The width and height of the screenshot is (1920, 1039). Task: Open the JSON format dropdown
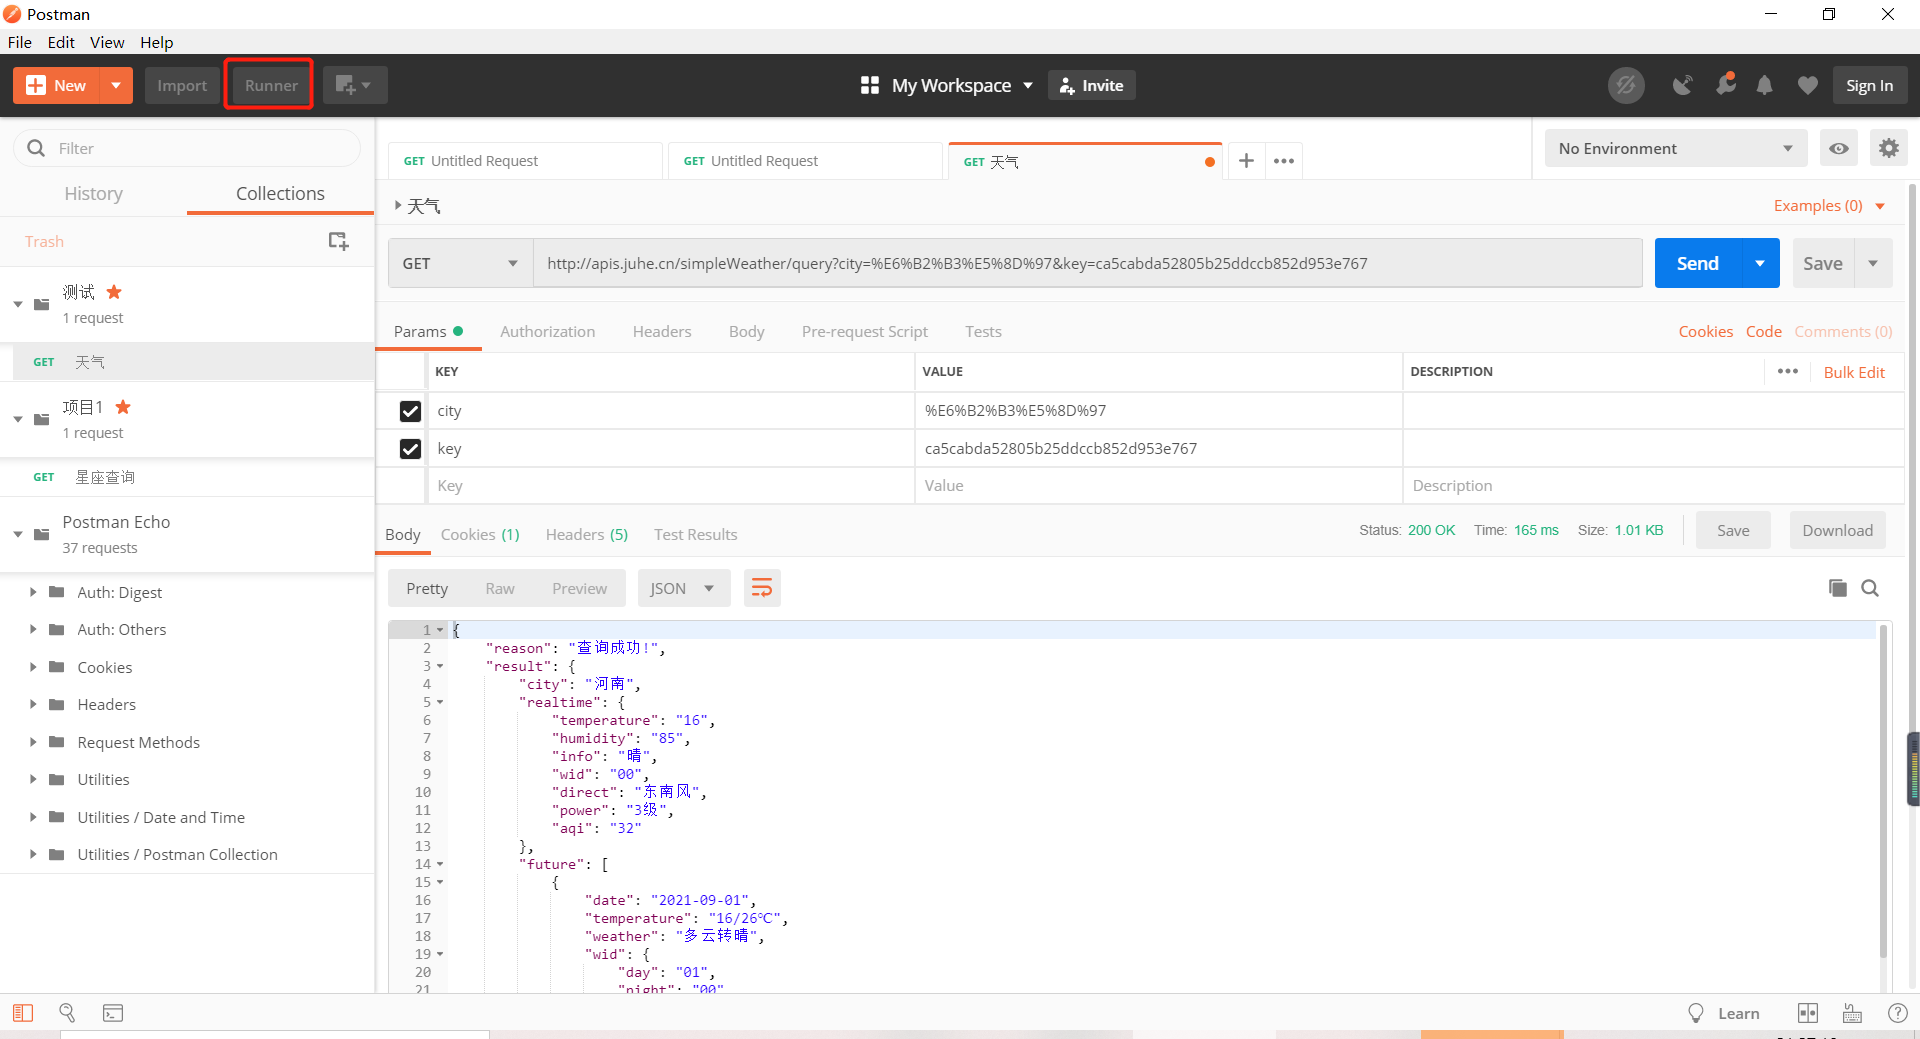684,588
